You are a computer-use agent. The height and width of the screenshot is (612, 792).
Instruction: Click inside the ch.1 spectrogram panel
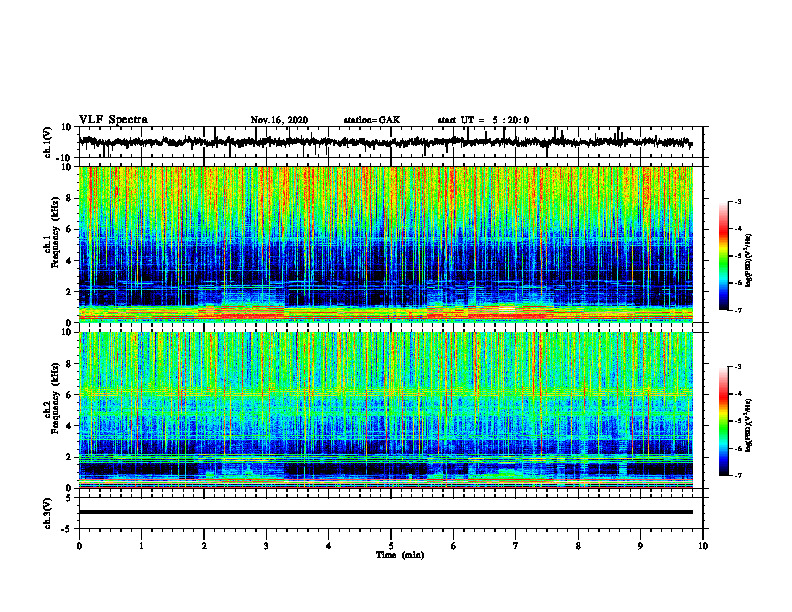point(385,244)
